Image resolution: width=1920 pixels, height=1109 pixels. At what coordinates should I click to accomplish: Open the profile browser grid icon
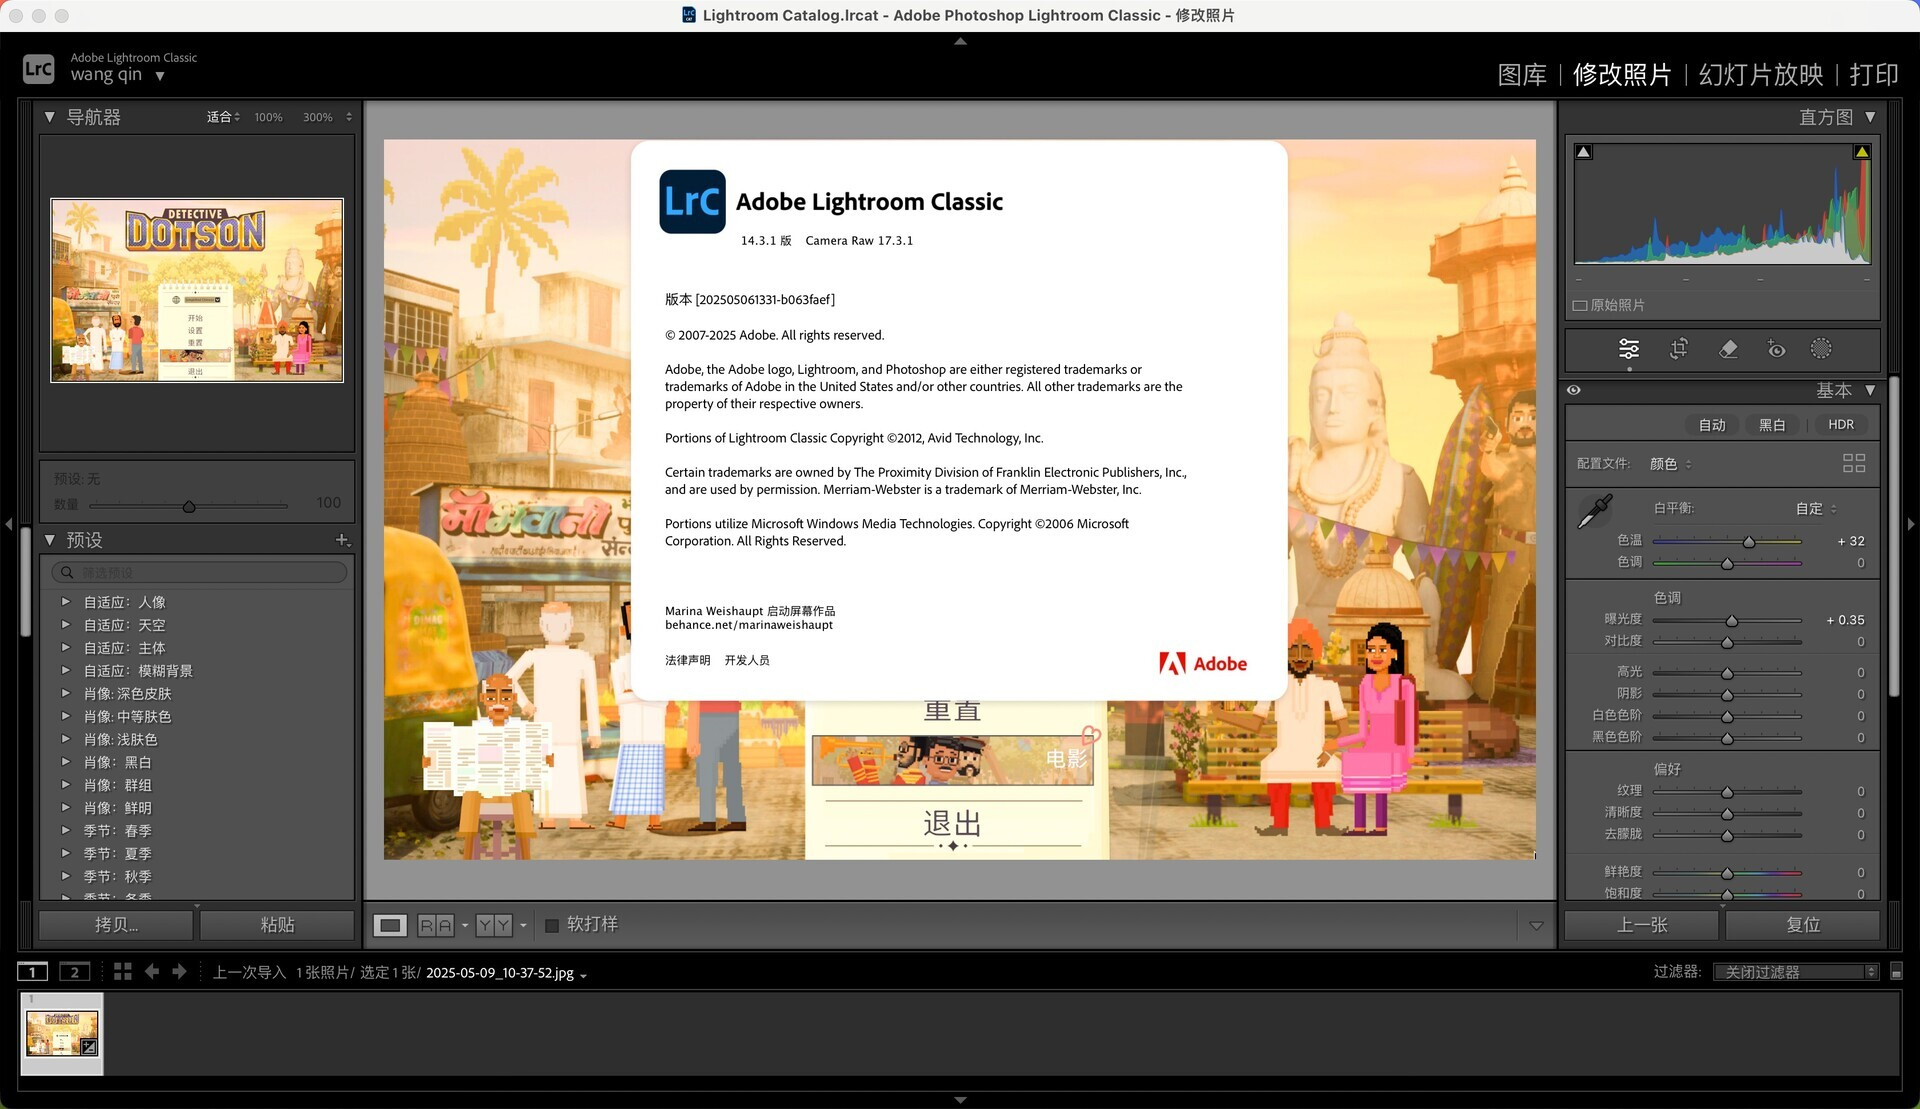click(1853, 463)
